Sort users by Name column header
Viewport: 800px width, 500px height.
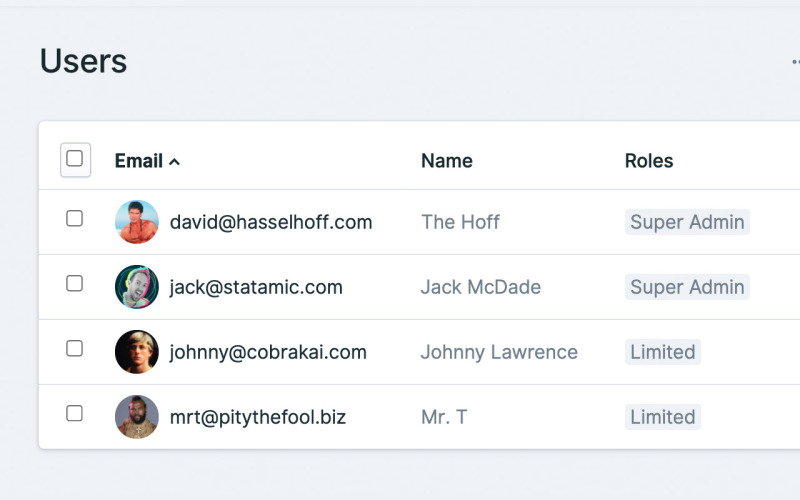coord(446,161)
